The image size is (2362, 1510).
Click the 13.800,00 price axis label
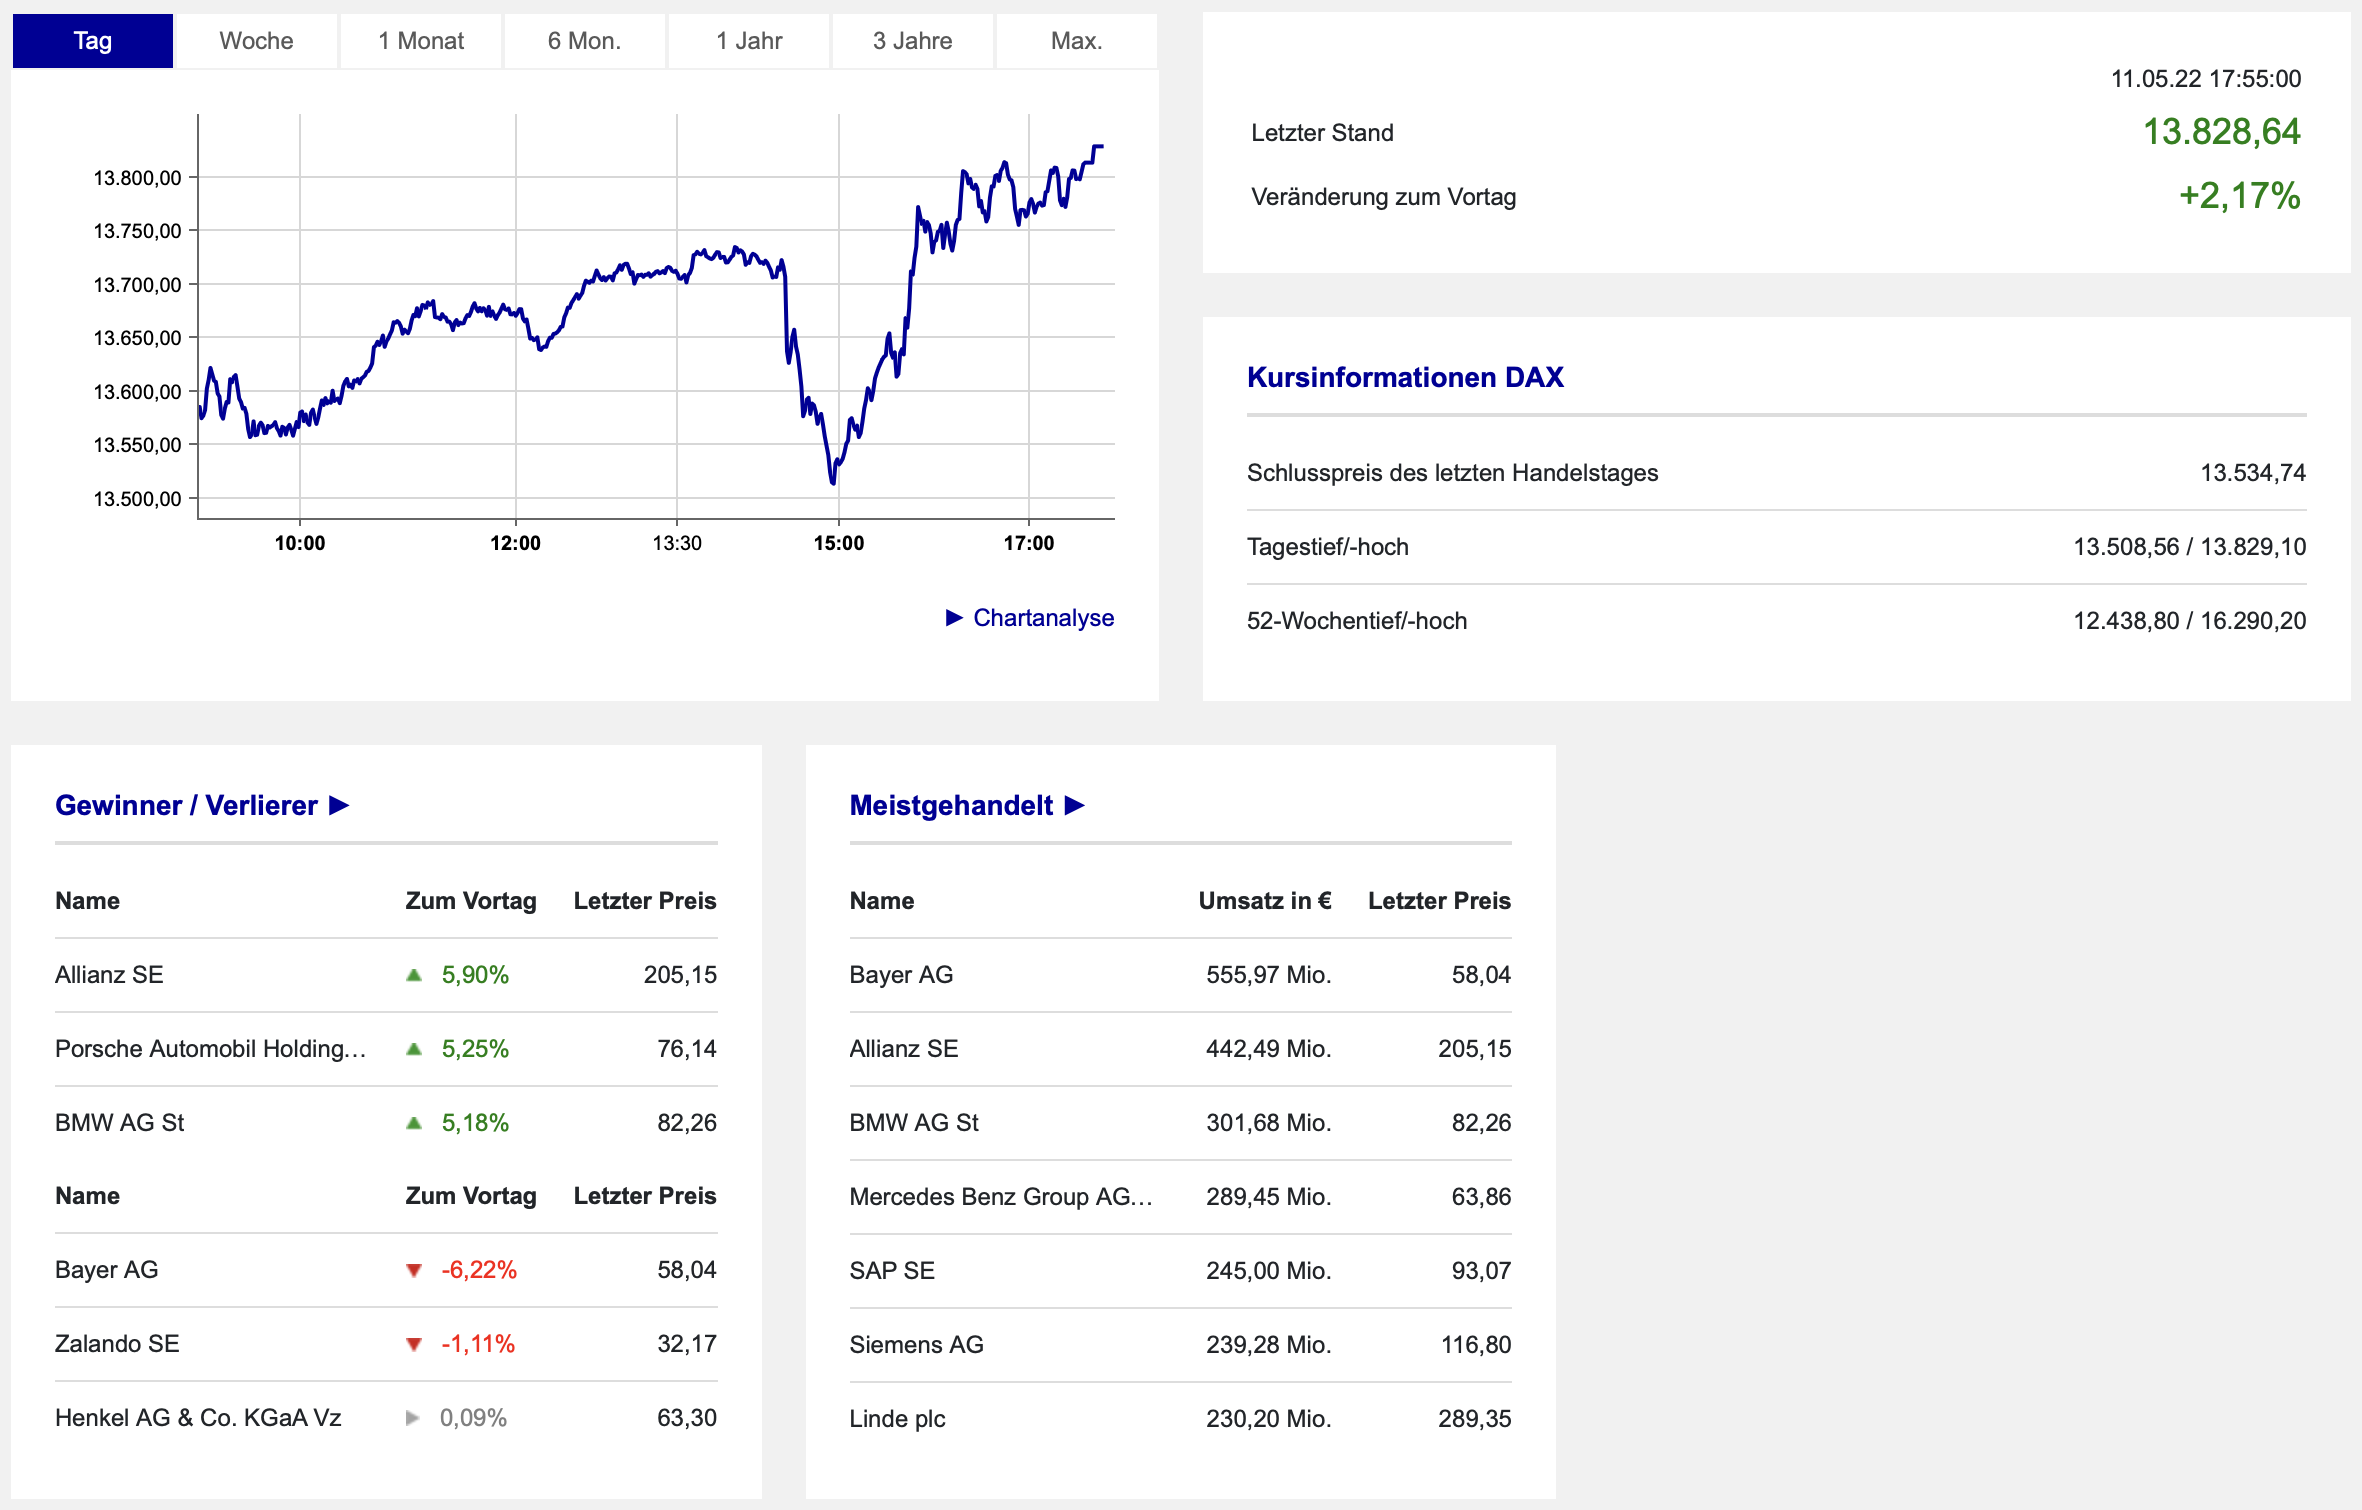point(138,178)
